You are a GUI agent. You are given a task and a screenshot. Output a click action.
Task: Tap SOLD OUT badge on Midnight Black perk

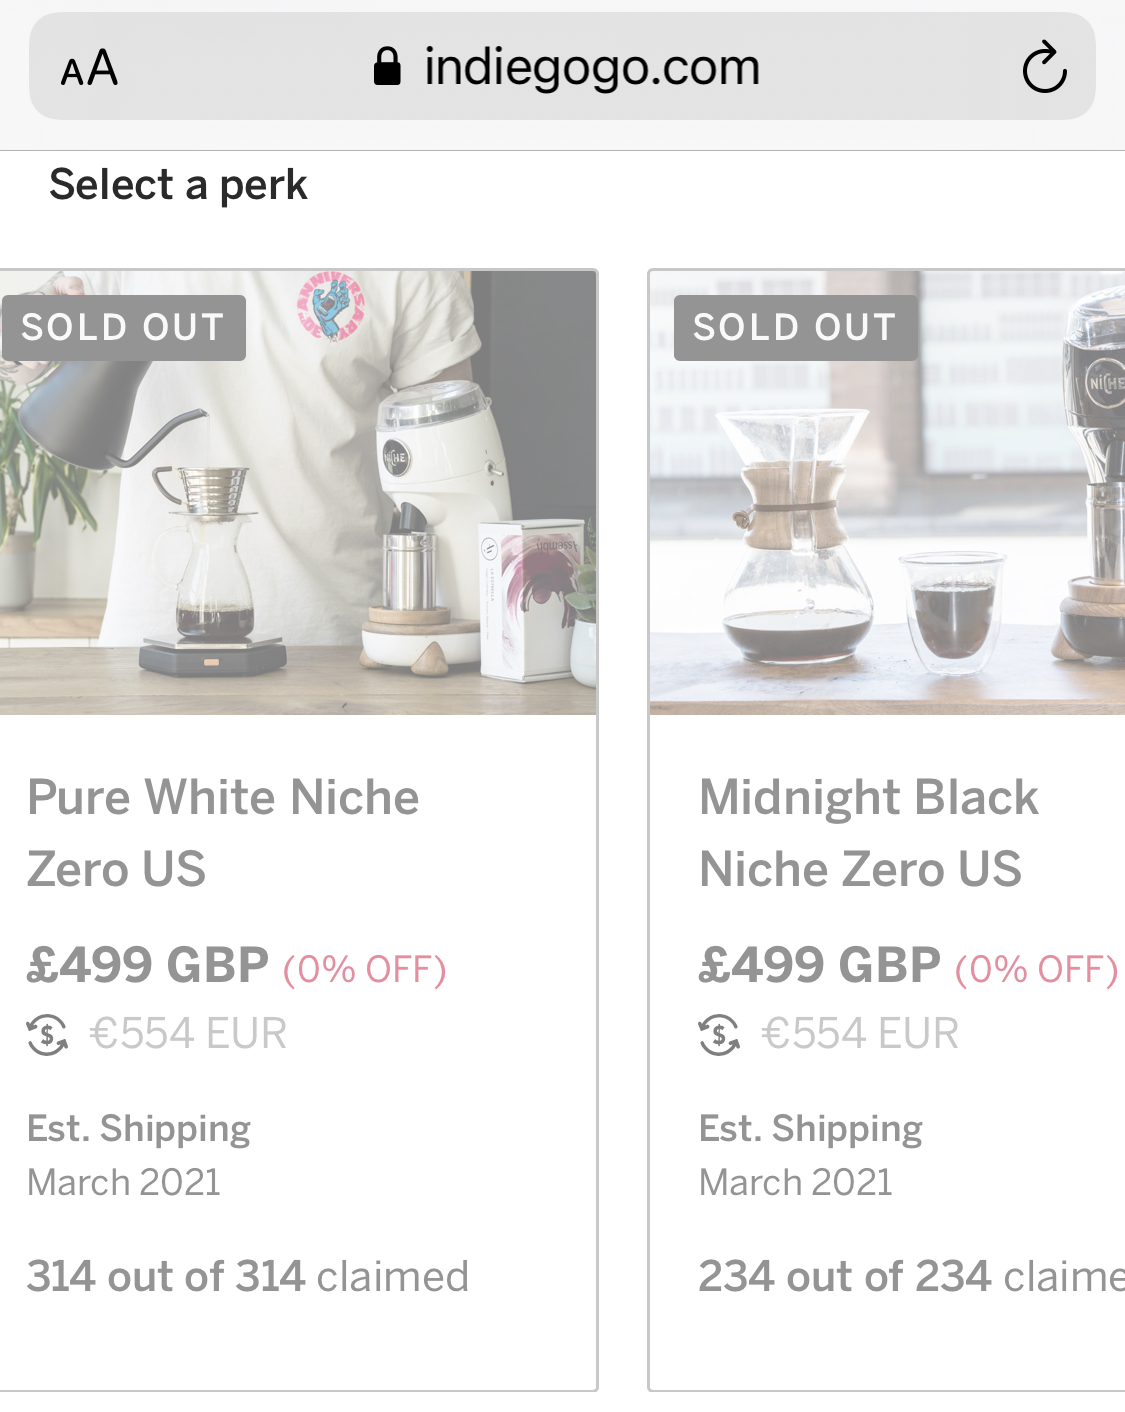pyautogui.click(x=795, y=327)
